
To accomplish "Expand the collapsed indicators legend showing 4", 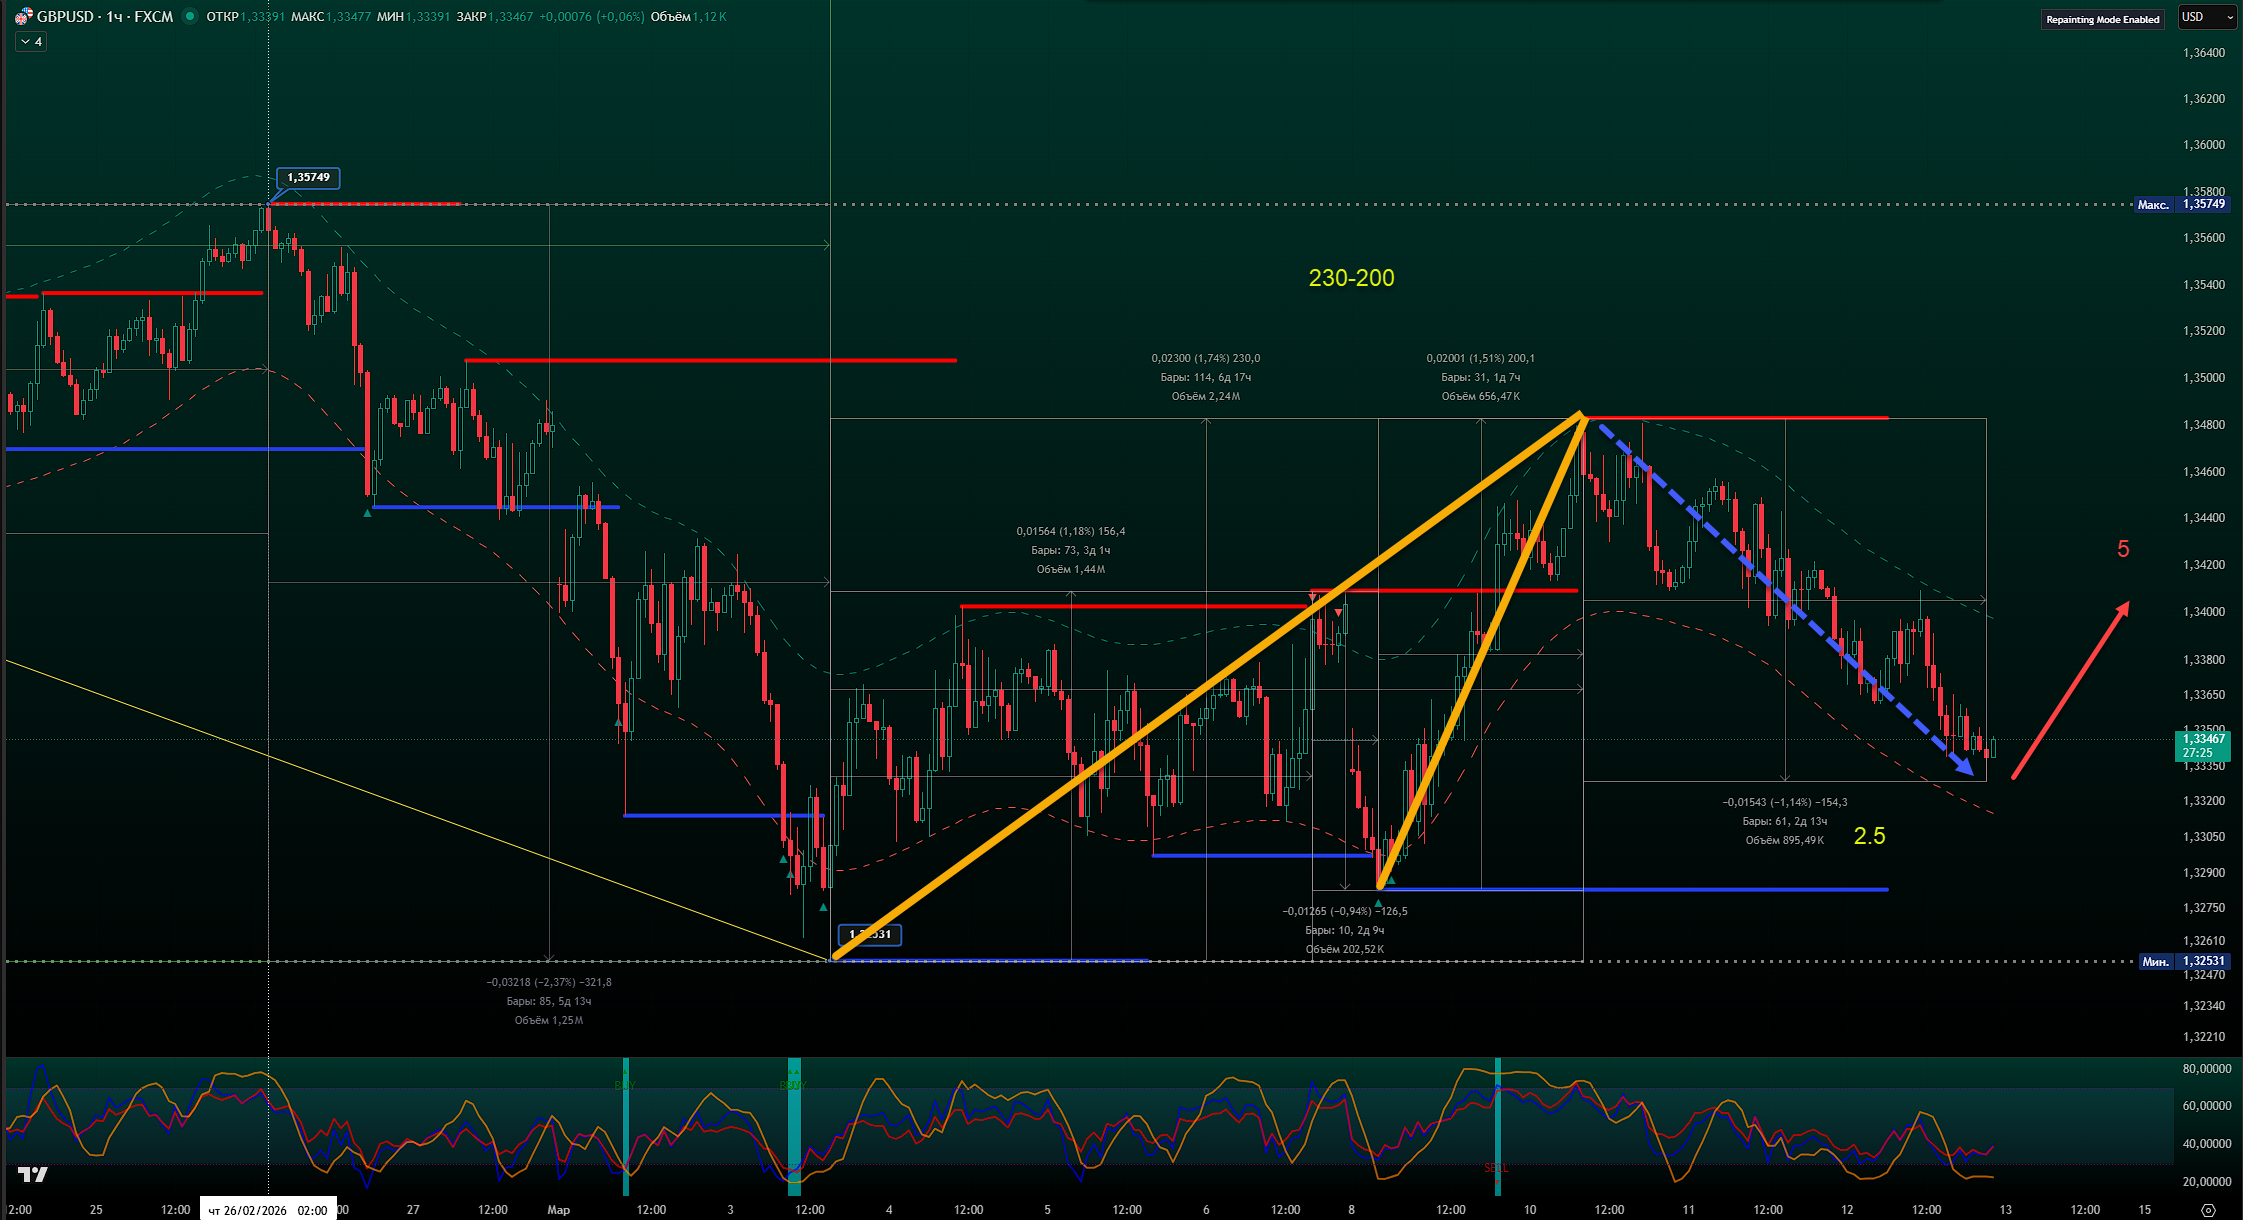I will [x=31, y=41].
